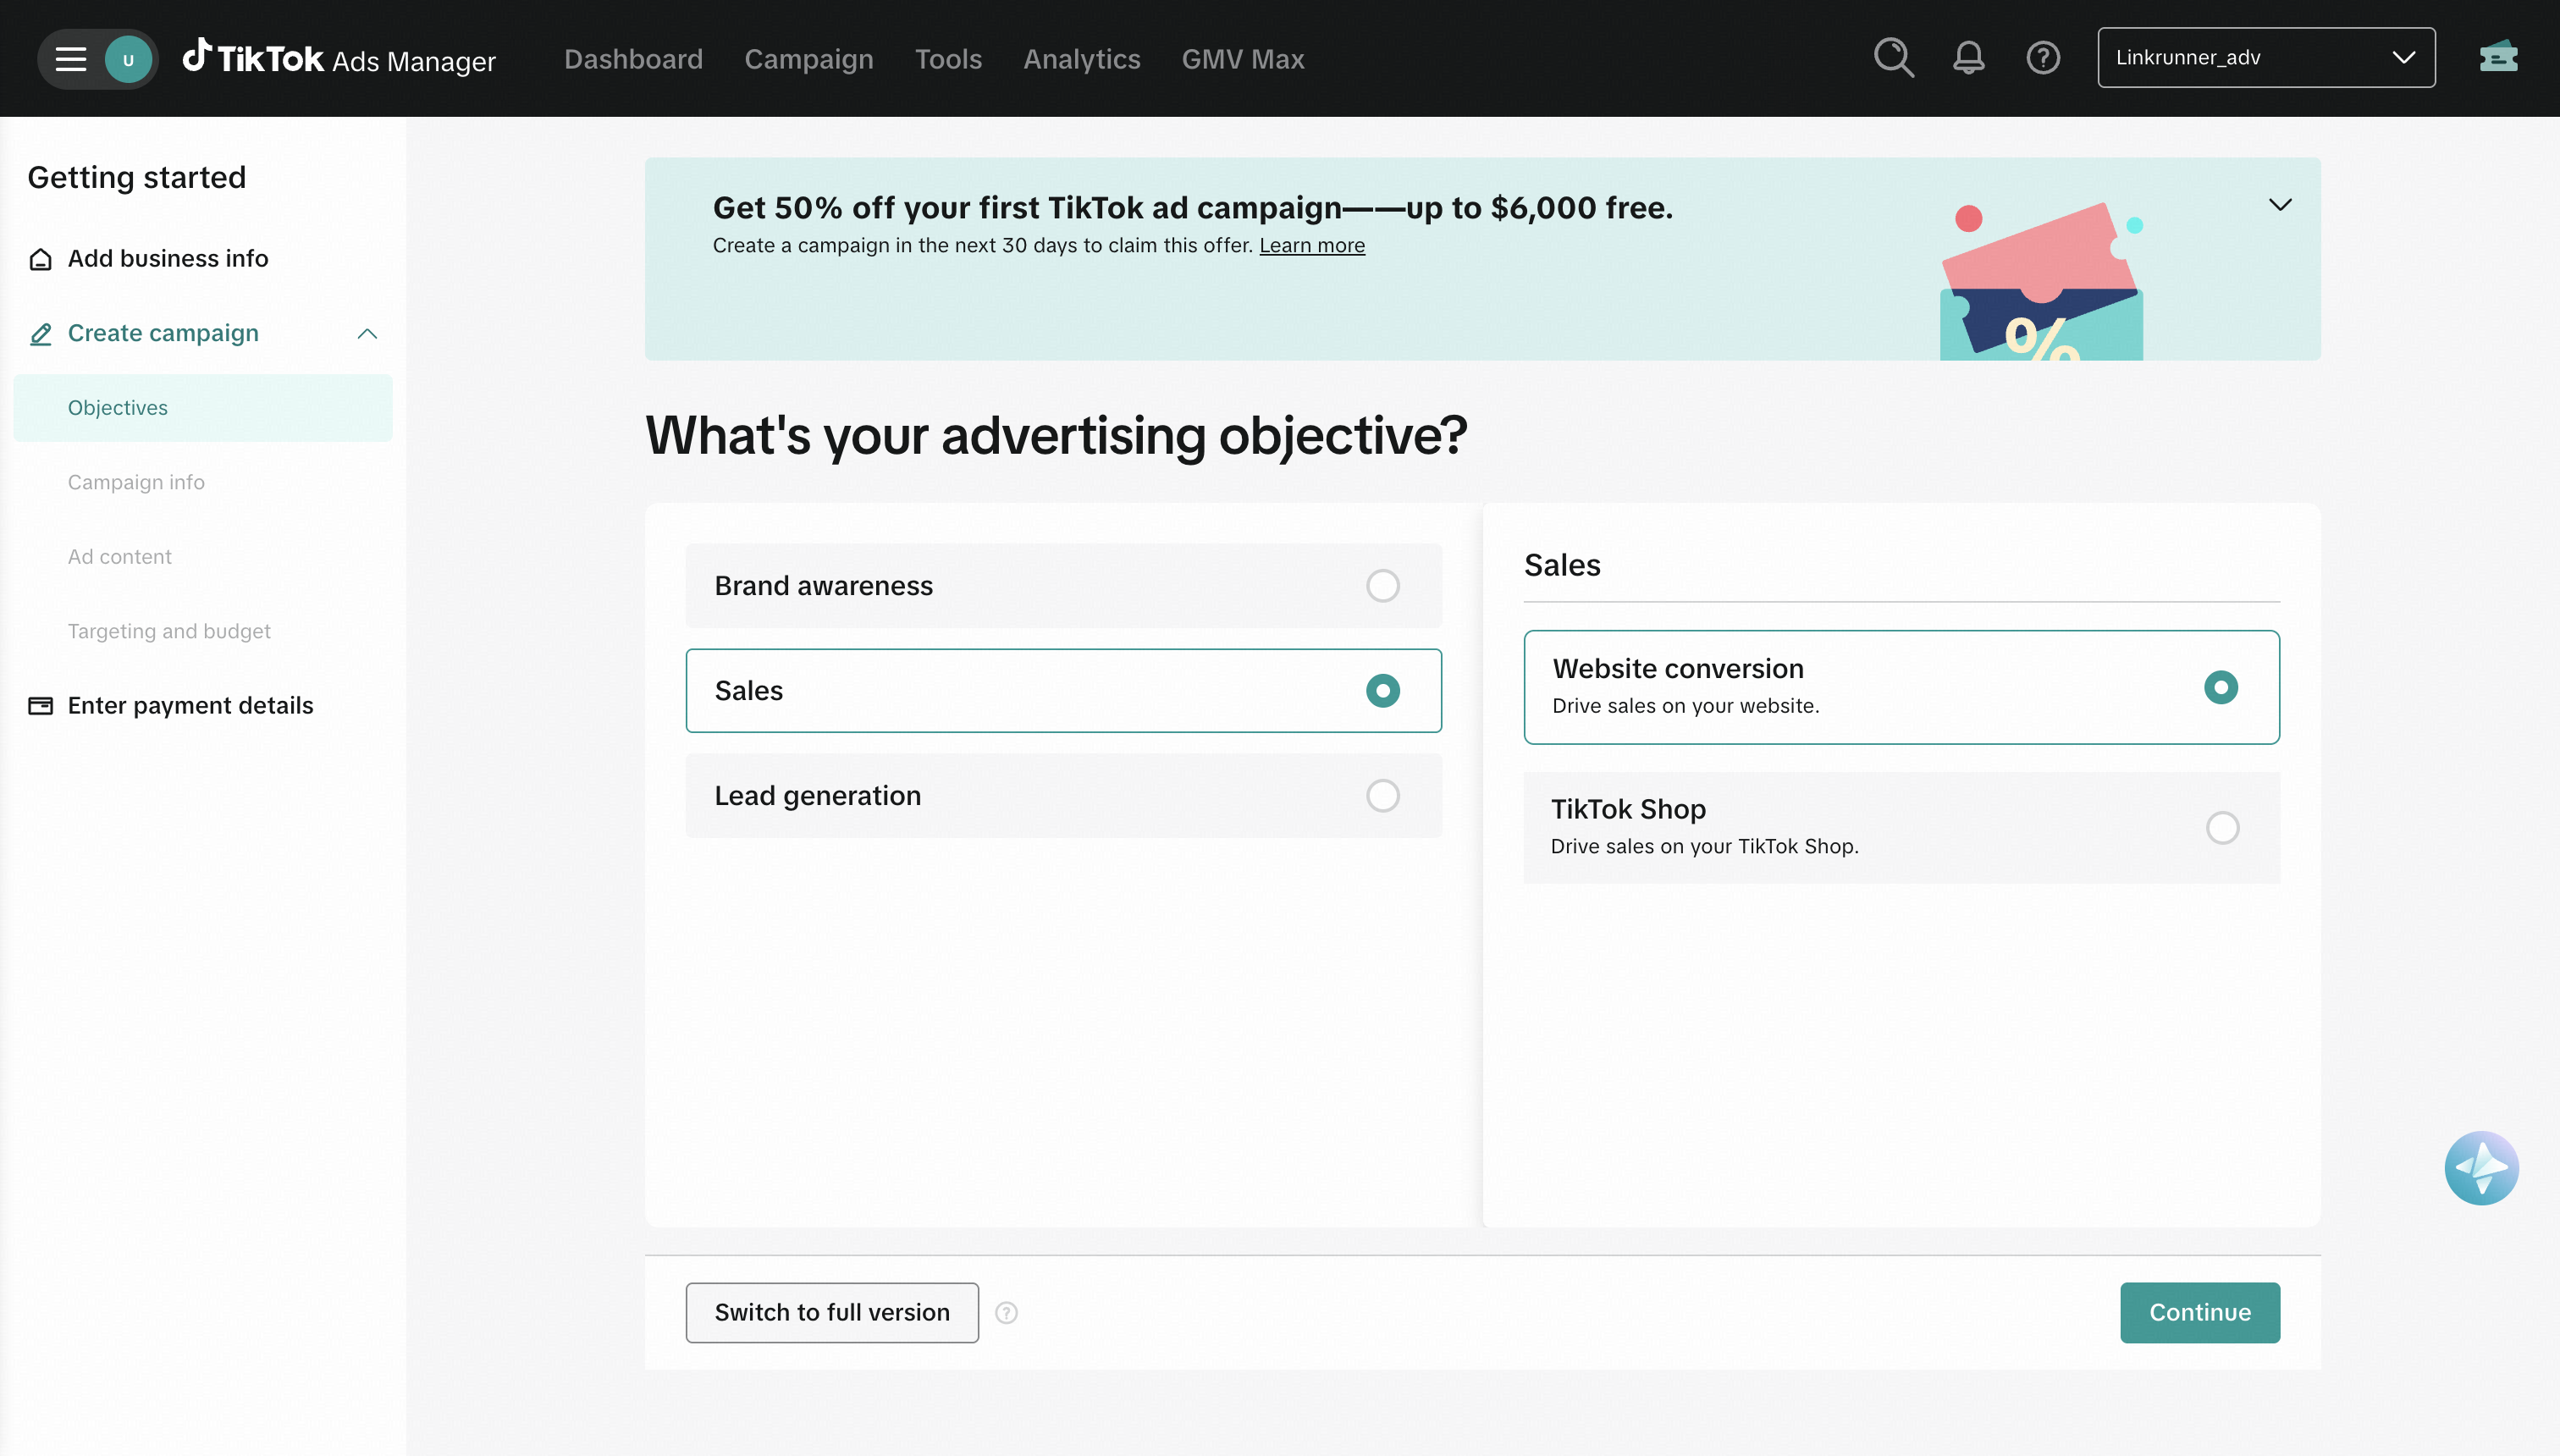Open the Campaign menu
The width and height of the screenshot is (2560, 1456).
click(x=808, y=59)
